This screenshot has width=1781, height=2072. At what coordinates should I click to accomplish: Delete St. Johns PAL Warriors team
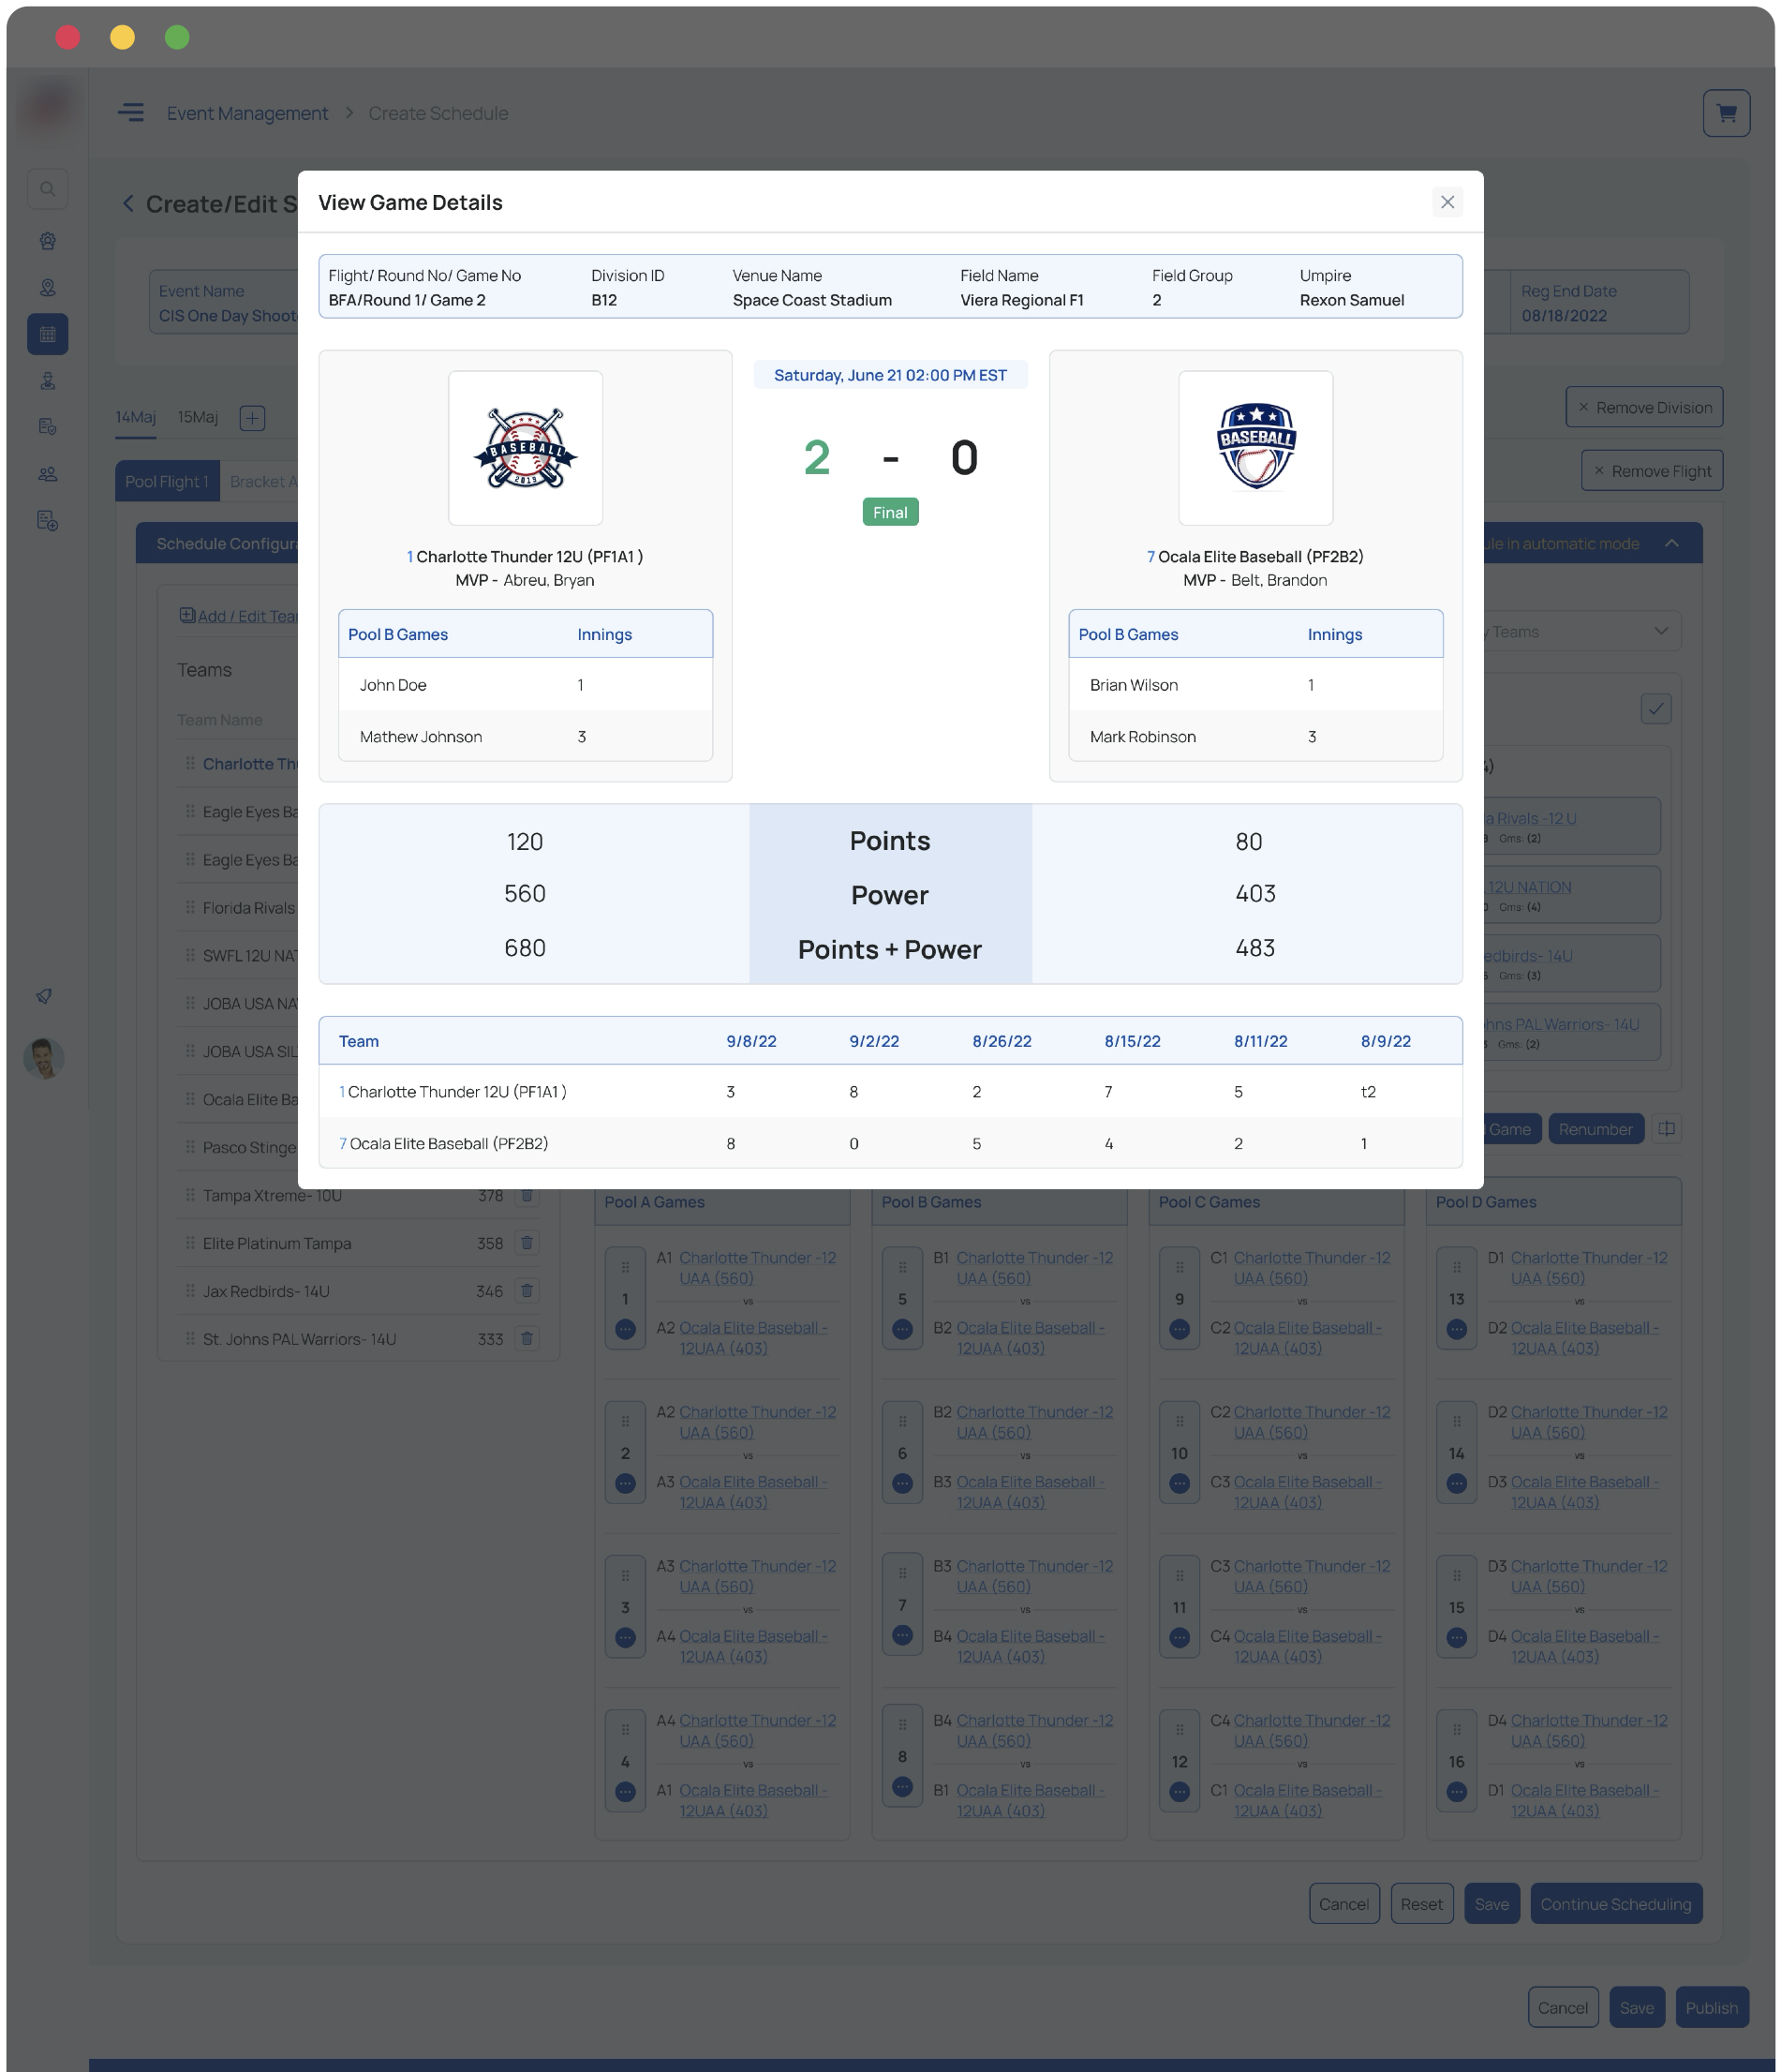pos(527,1339)
